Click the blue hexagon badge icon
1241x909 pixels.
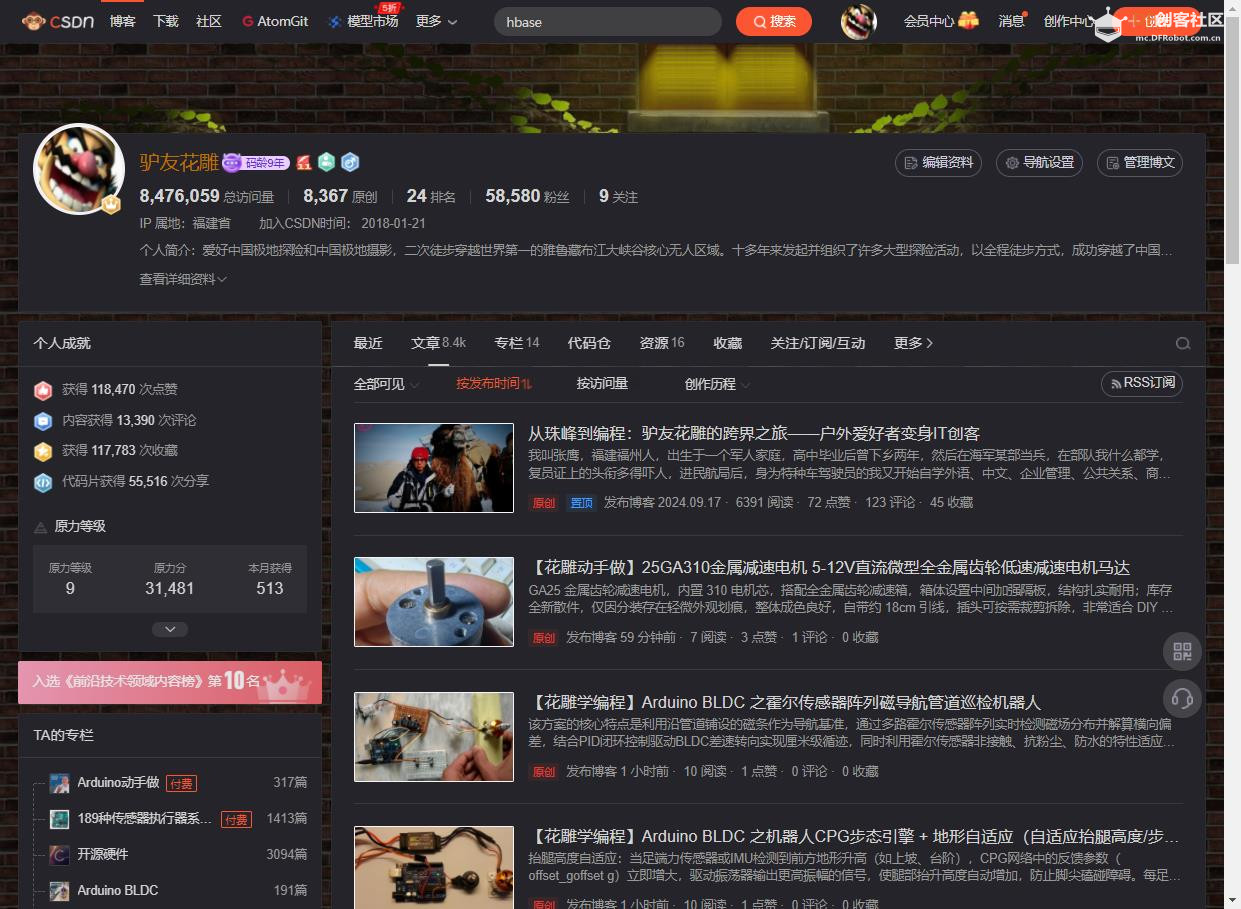(349, 162)
